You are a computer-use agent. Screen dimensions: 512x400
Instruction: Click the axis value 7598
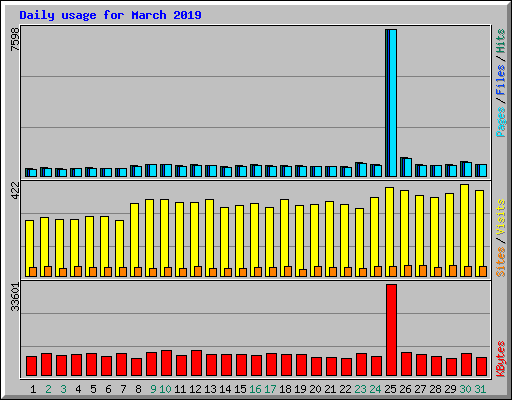point(15,39)
